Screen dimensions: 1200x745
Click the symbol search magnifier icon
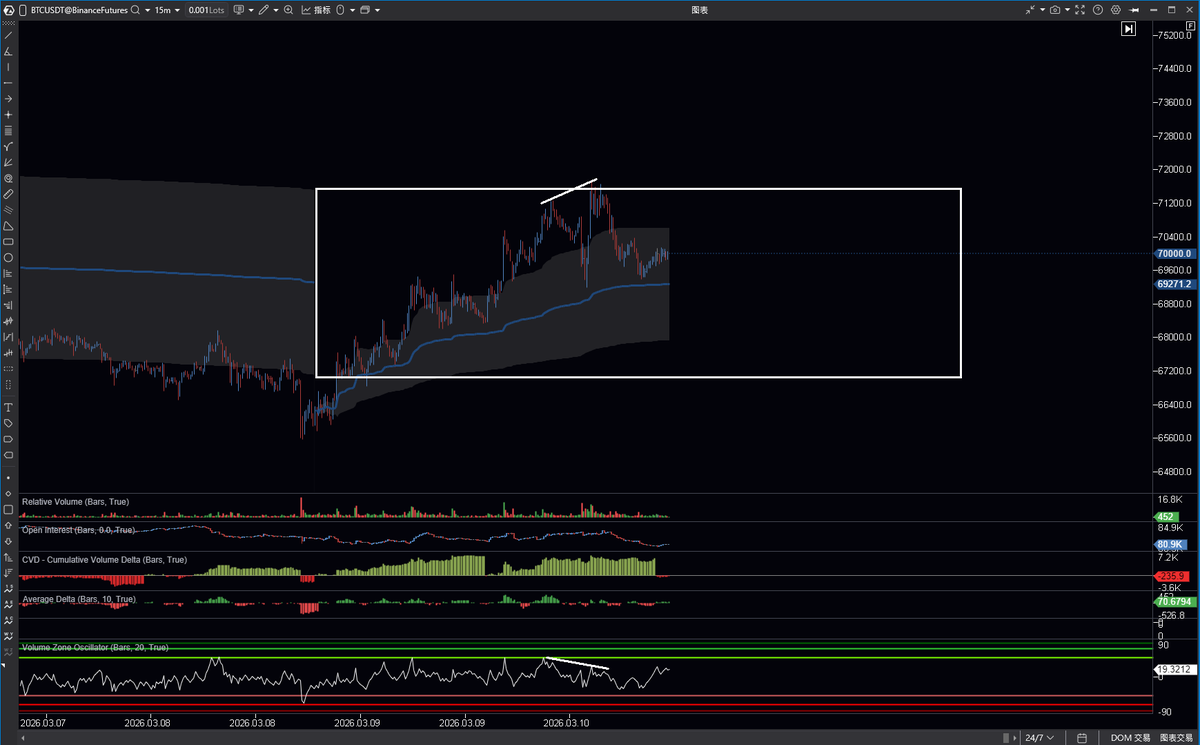135,10
